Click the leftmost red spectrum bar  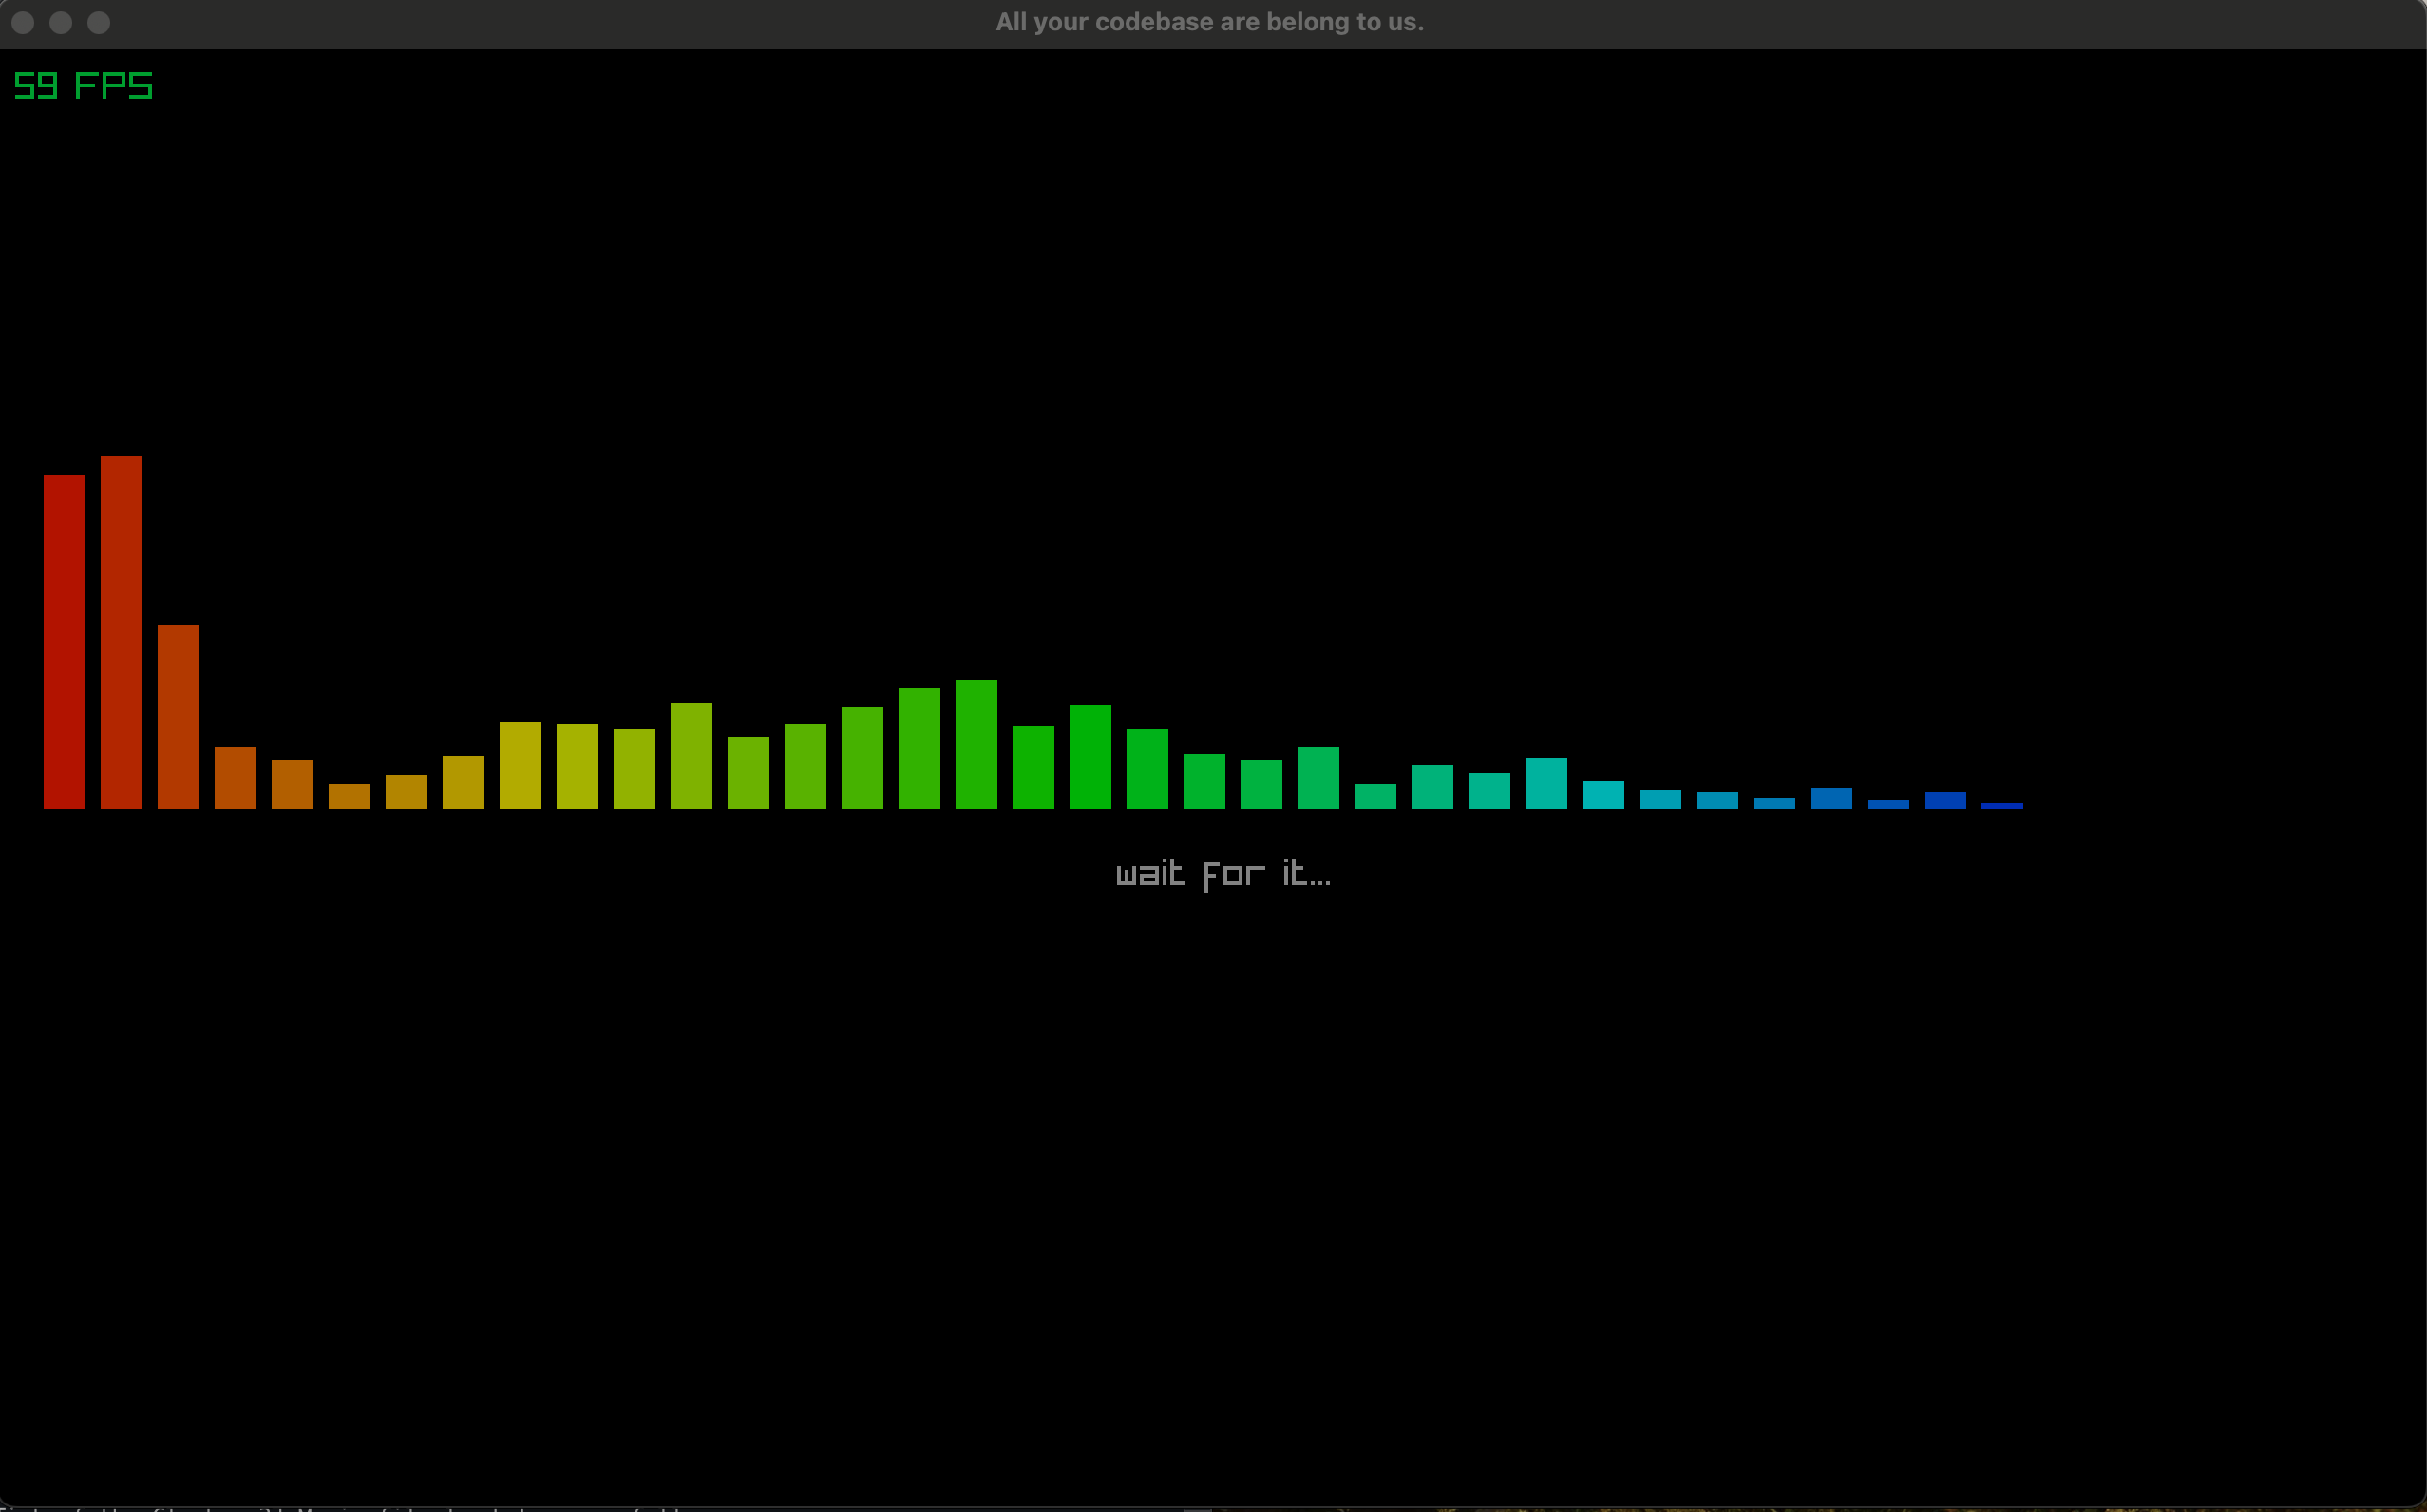click(x=64, y=641)
